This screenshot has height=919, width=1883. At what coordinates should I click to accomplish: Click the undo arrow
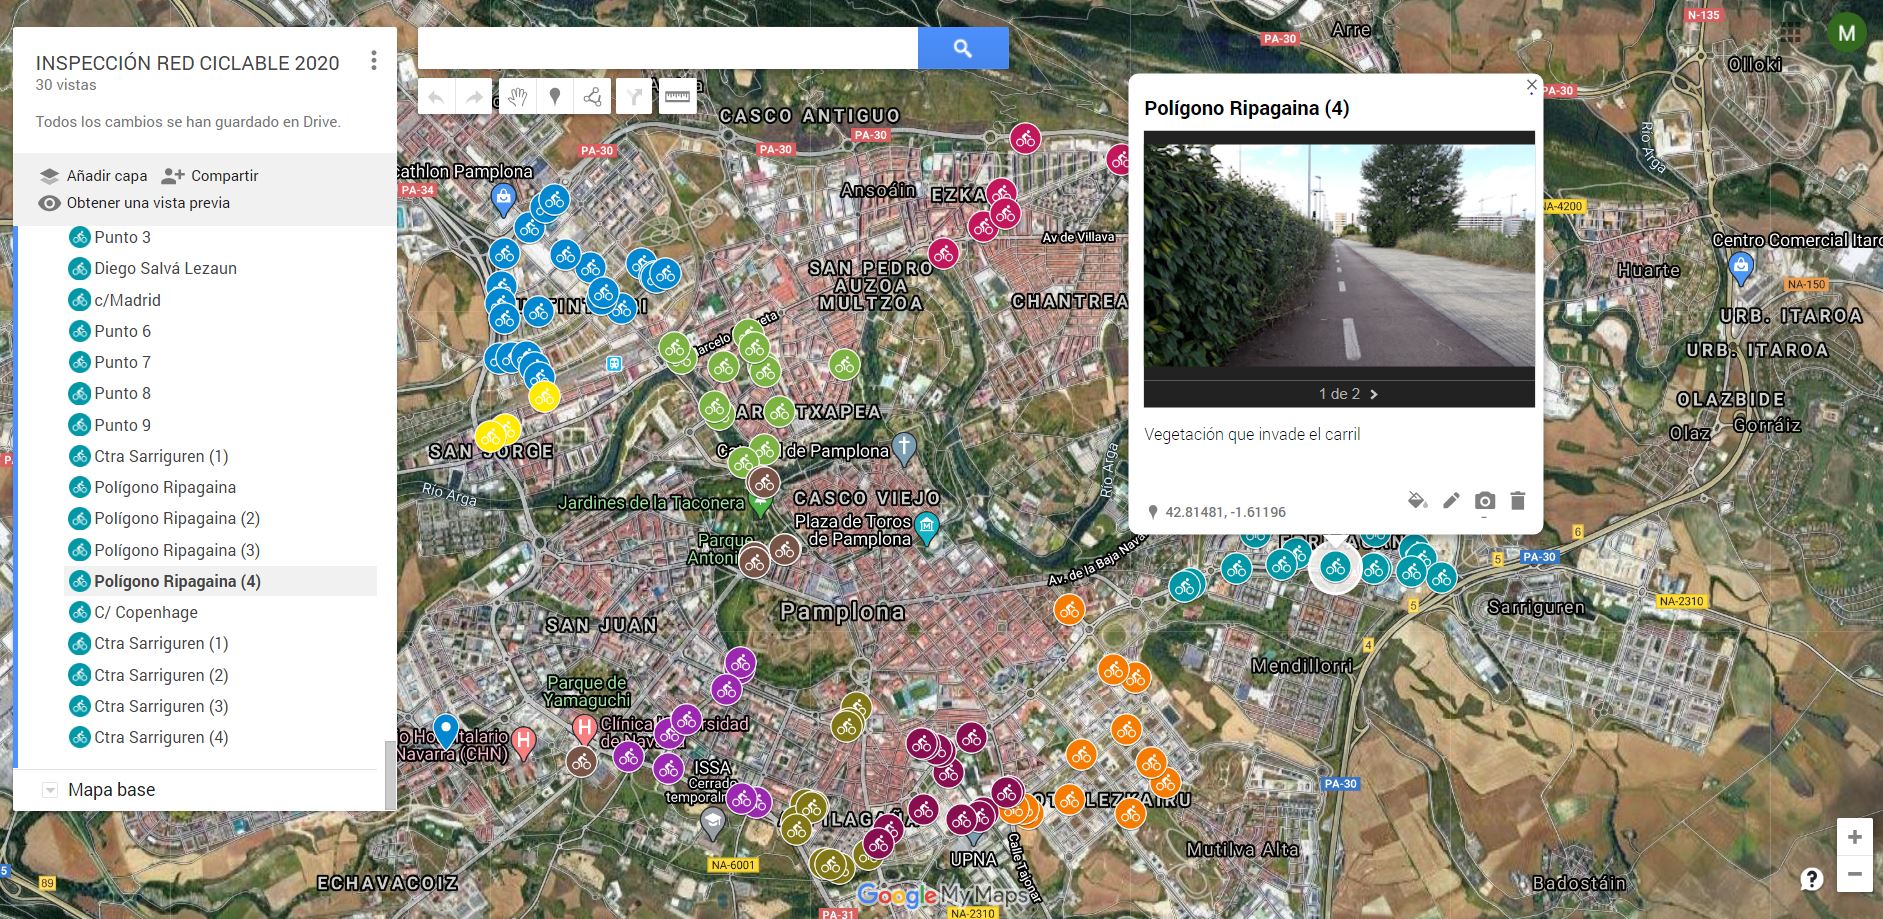click(x=436, y=97)
